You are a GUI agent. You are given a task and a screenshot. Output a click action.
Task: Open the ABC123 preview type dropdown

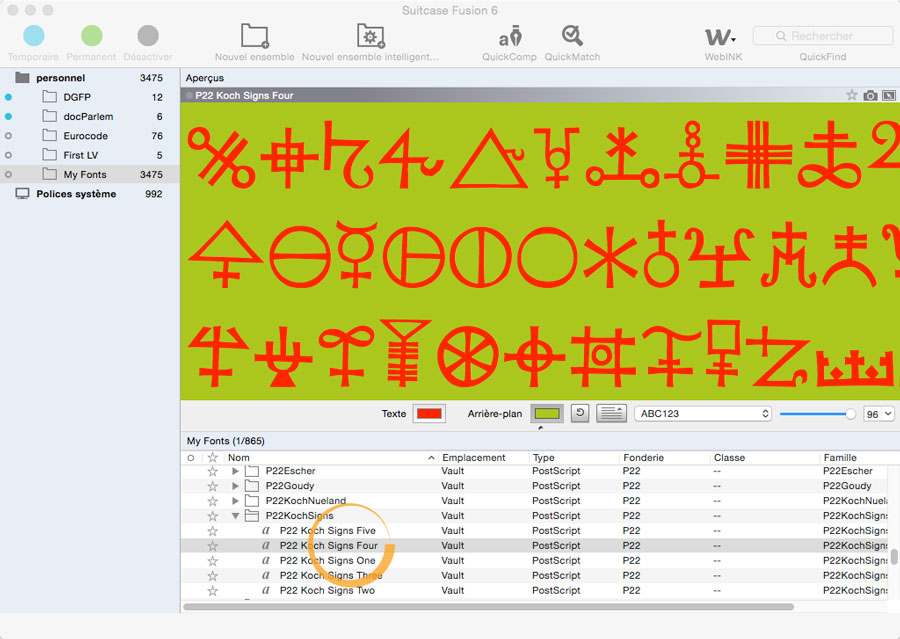703,413
